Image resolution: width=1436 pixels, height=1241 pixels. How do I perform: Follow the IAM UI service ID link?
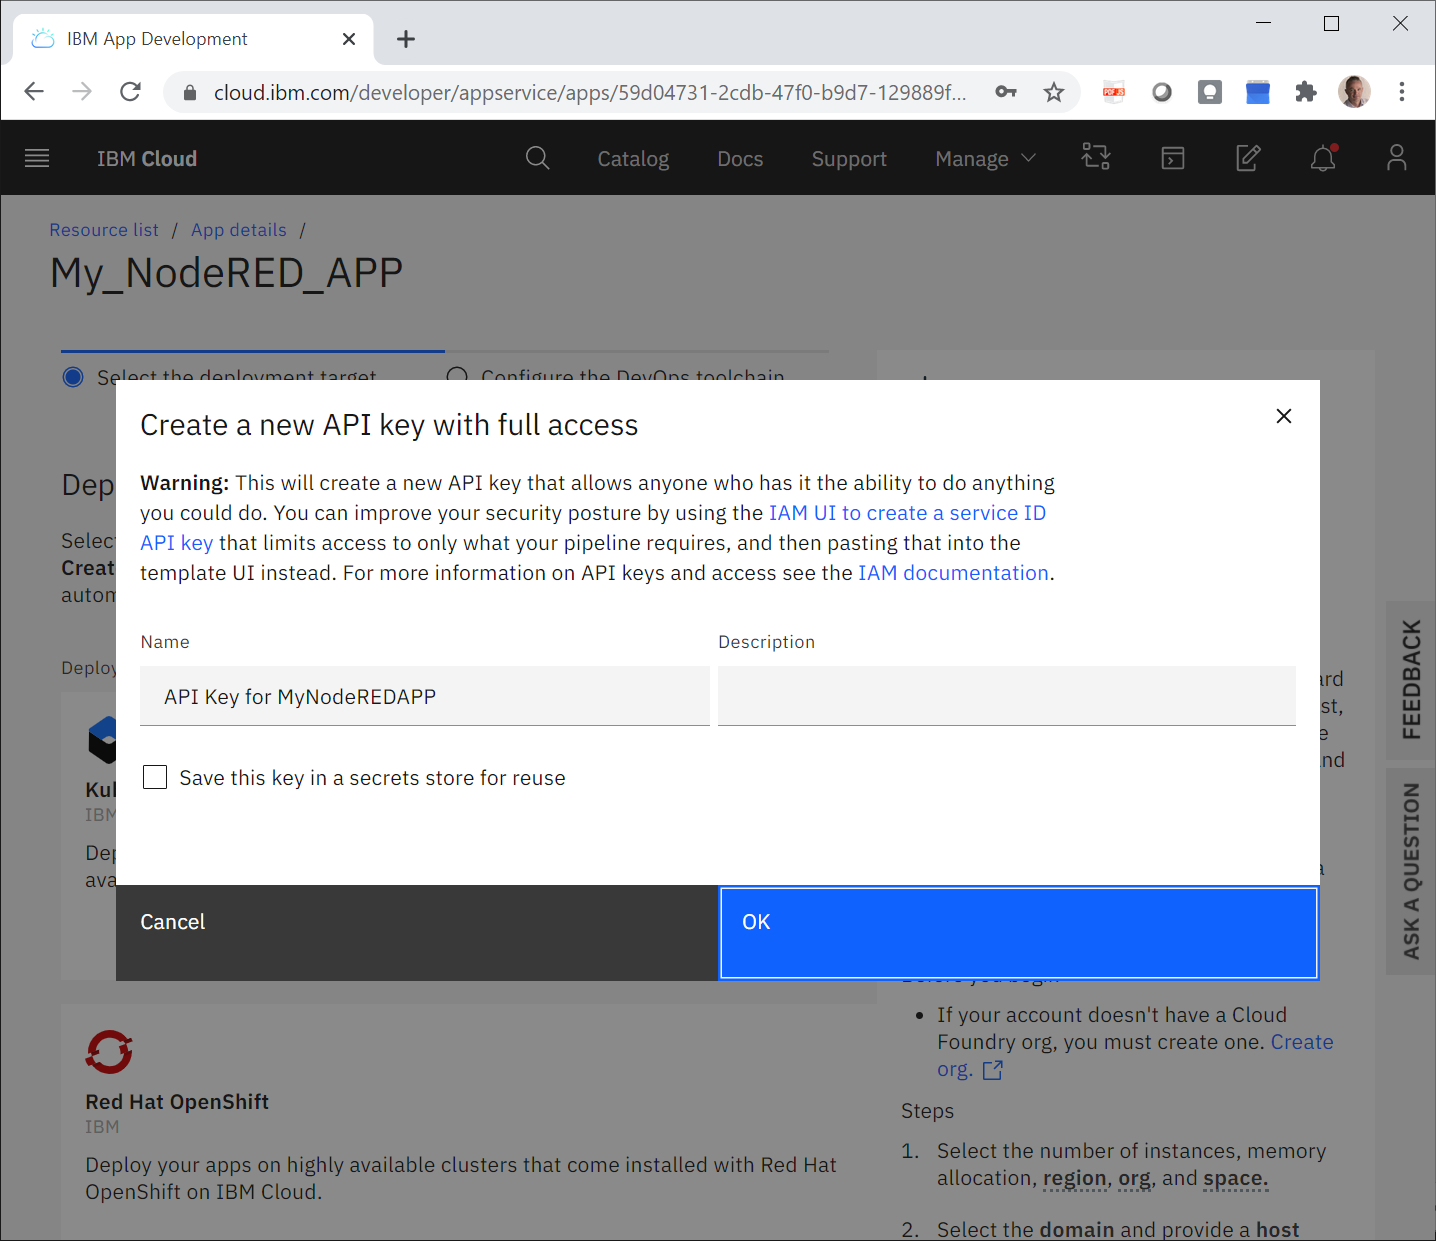[x=907, y=513]
